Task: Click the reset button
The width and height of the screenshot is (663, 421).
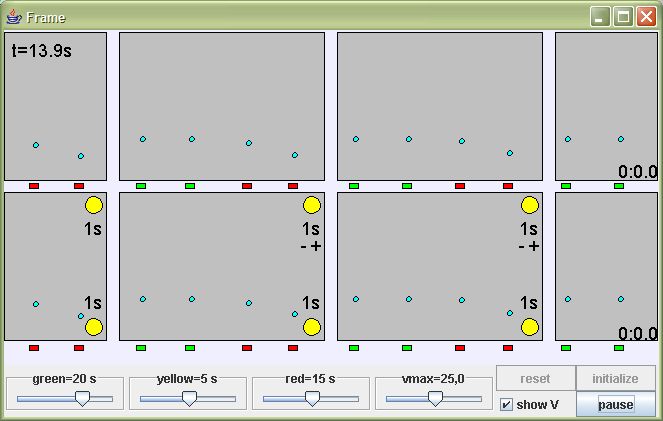Action: pos(535,378)
